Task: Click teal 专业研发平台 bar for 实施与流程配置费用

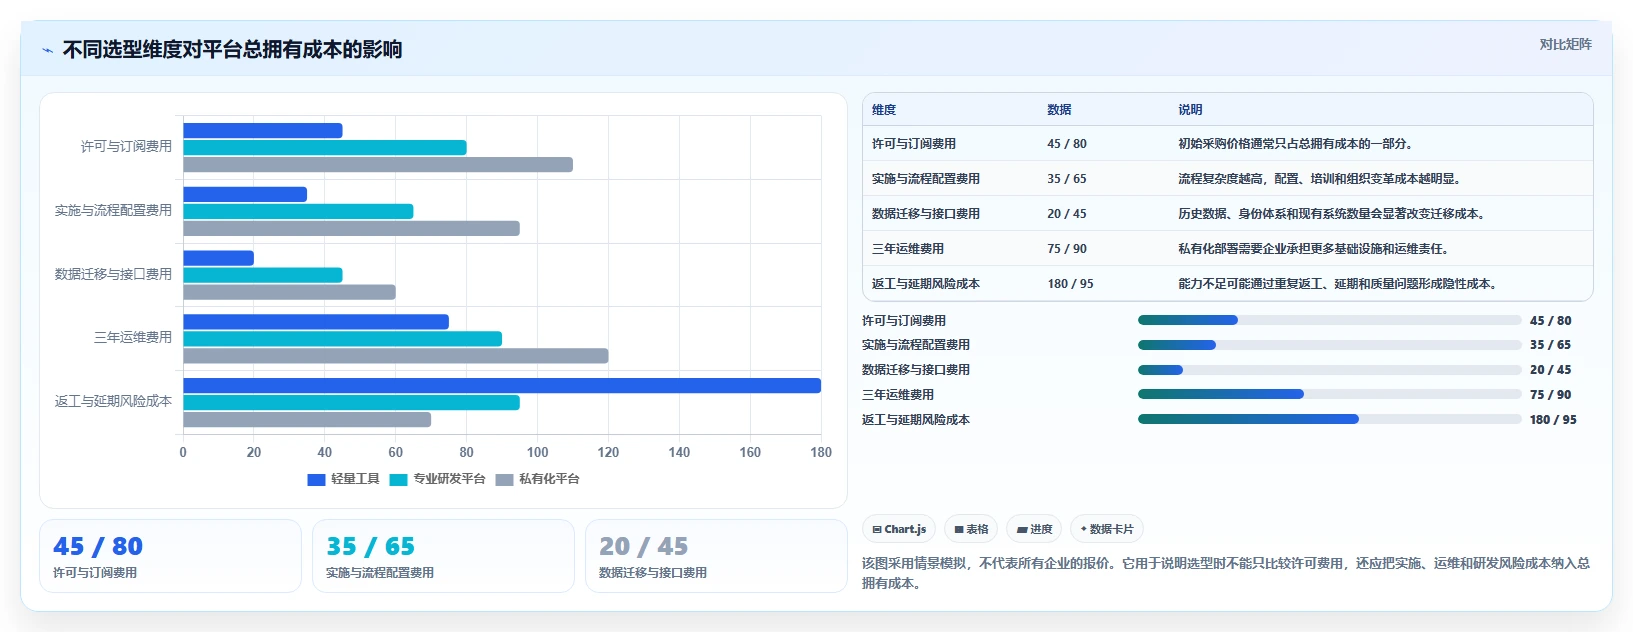Action: tap(298, 212)
